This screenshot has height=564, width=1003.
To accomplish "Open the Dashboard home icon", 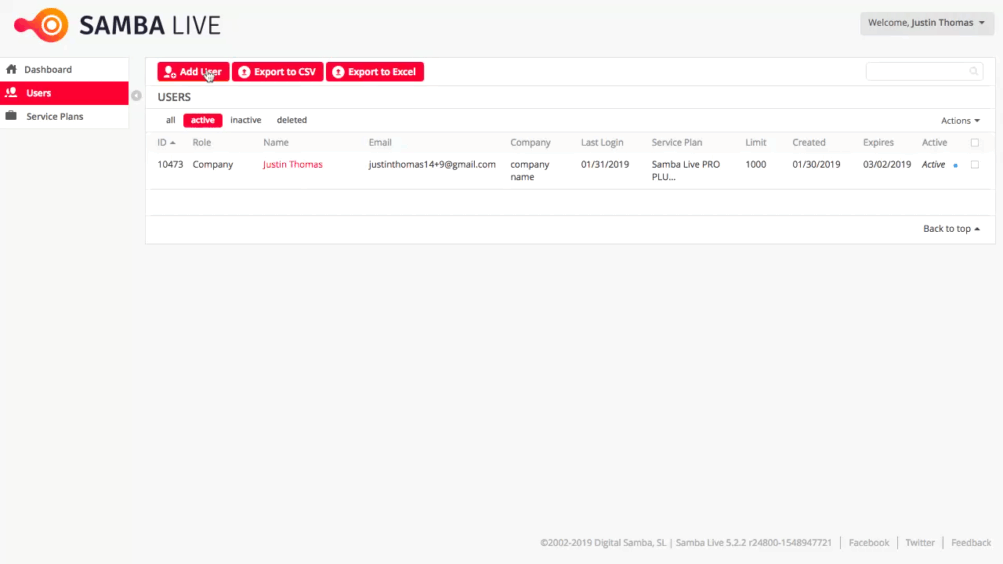I will (x=12, y=69).
